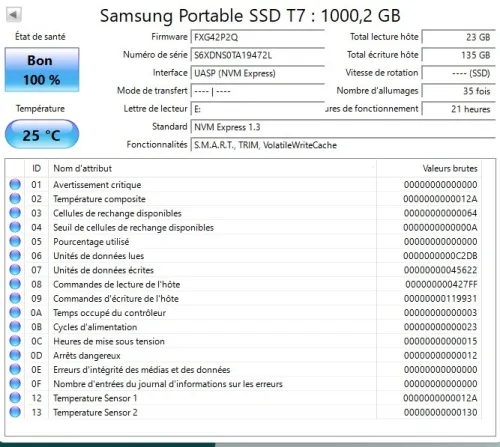Image resolution: width=500 pixels, height=447 pixels.
Task: Click status icon for Temps occupé du contrôleur
Action: tap(15, 313)
